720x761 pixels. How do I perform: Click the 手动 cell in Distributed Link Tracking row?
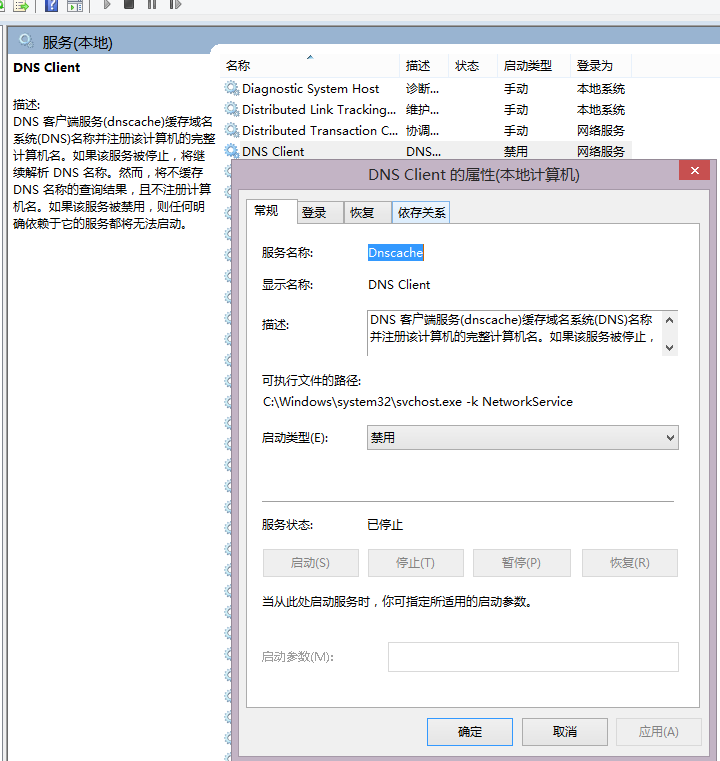[x=515, y=110]
